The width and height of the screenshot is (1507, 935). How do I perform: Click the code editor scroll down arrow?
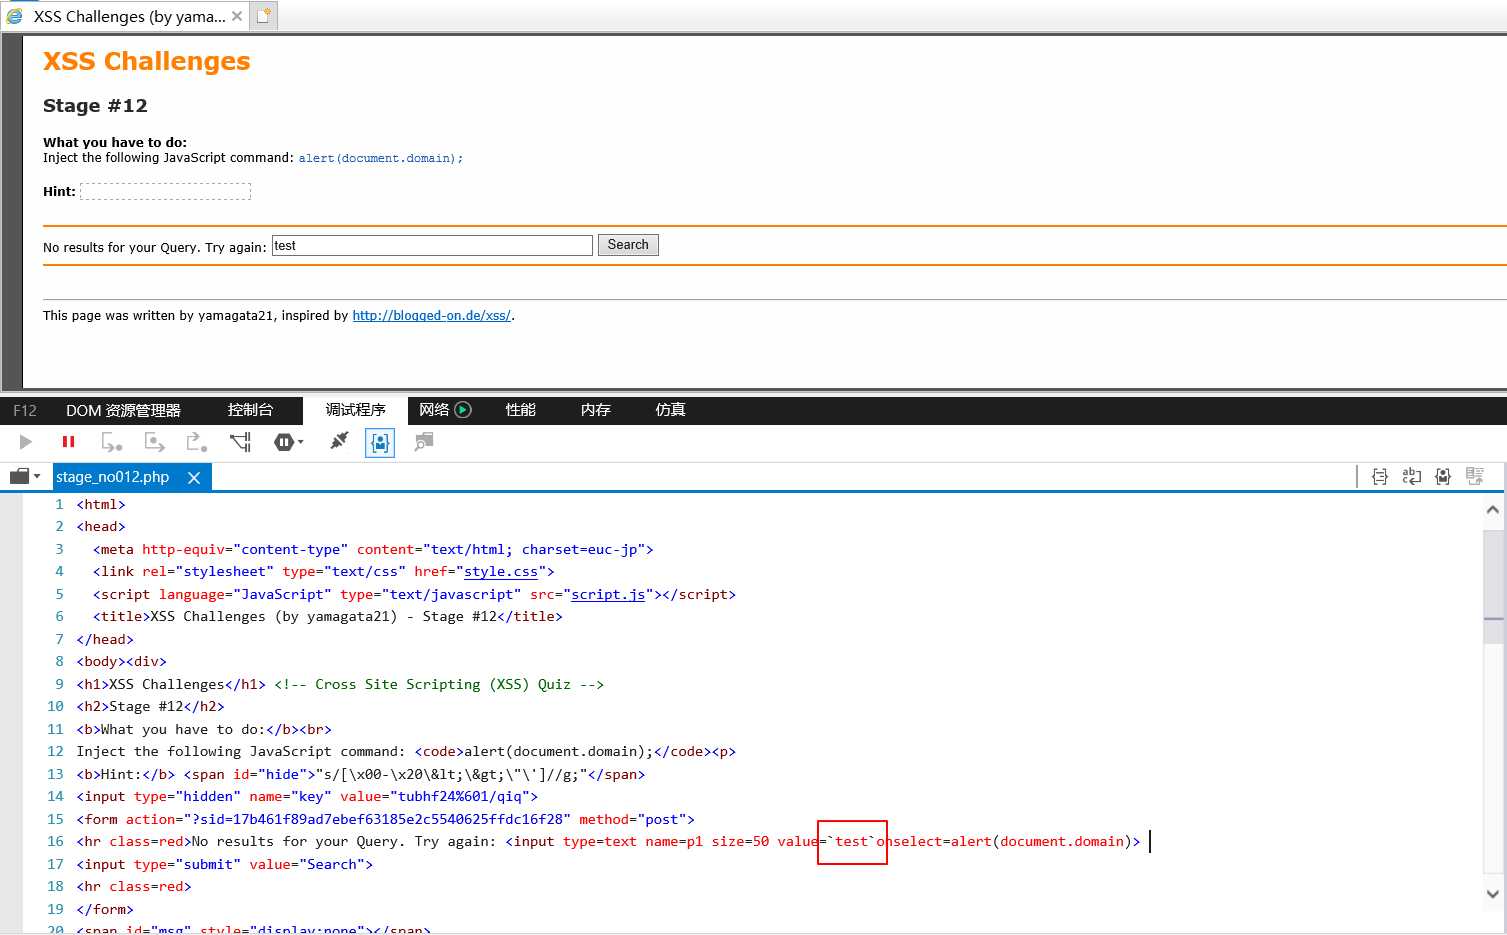click(x=1493, y=895)
